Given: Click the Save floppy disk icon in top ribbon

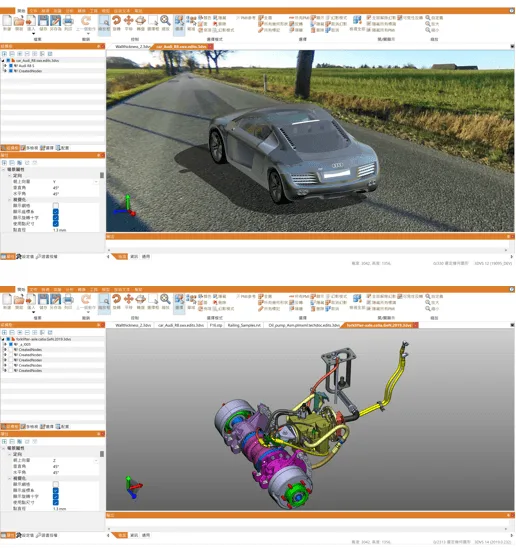Looking at the screenshot, I should [x=43, y=21].
